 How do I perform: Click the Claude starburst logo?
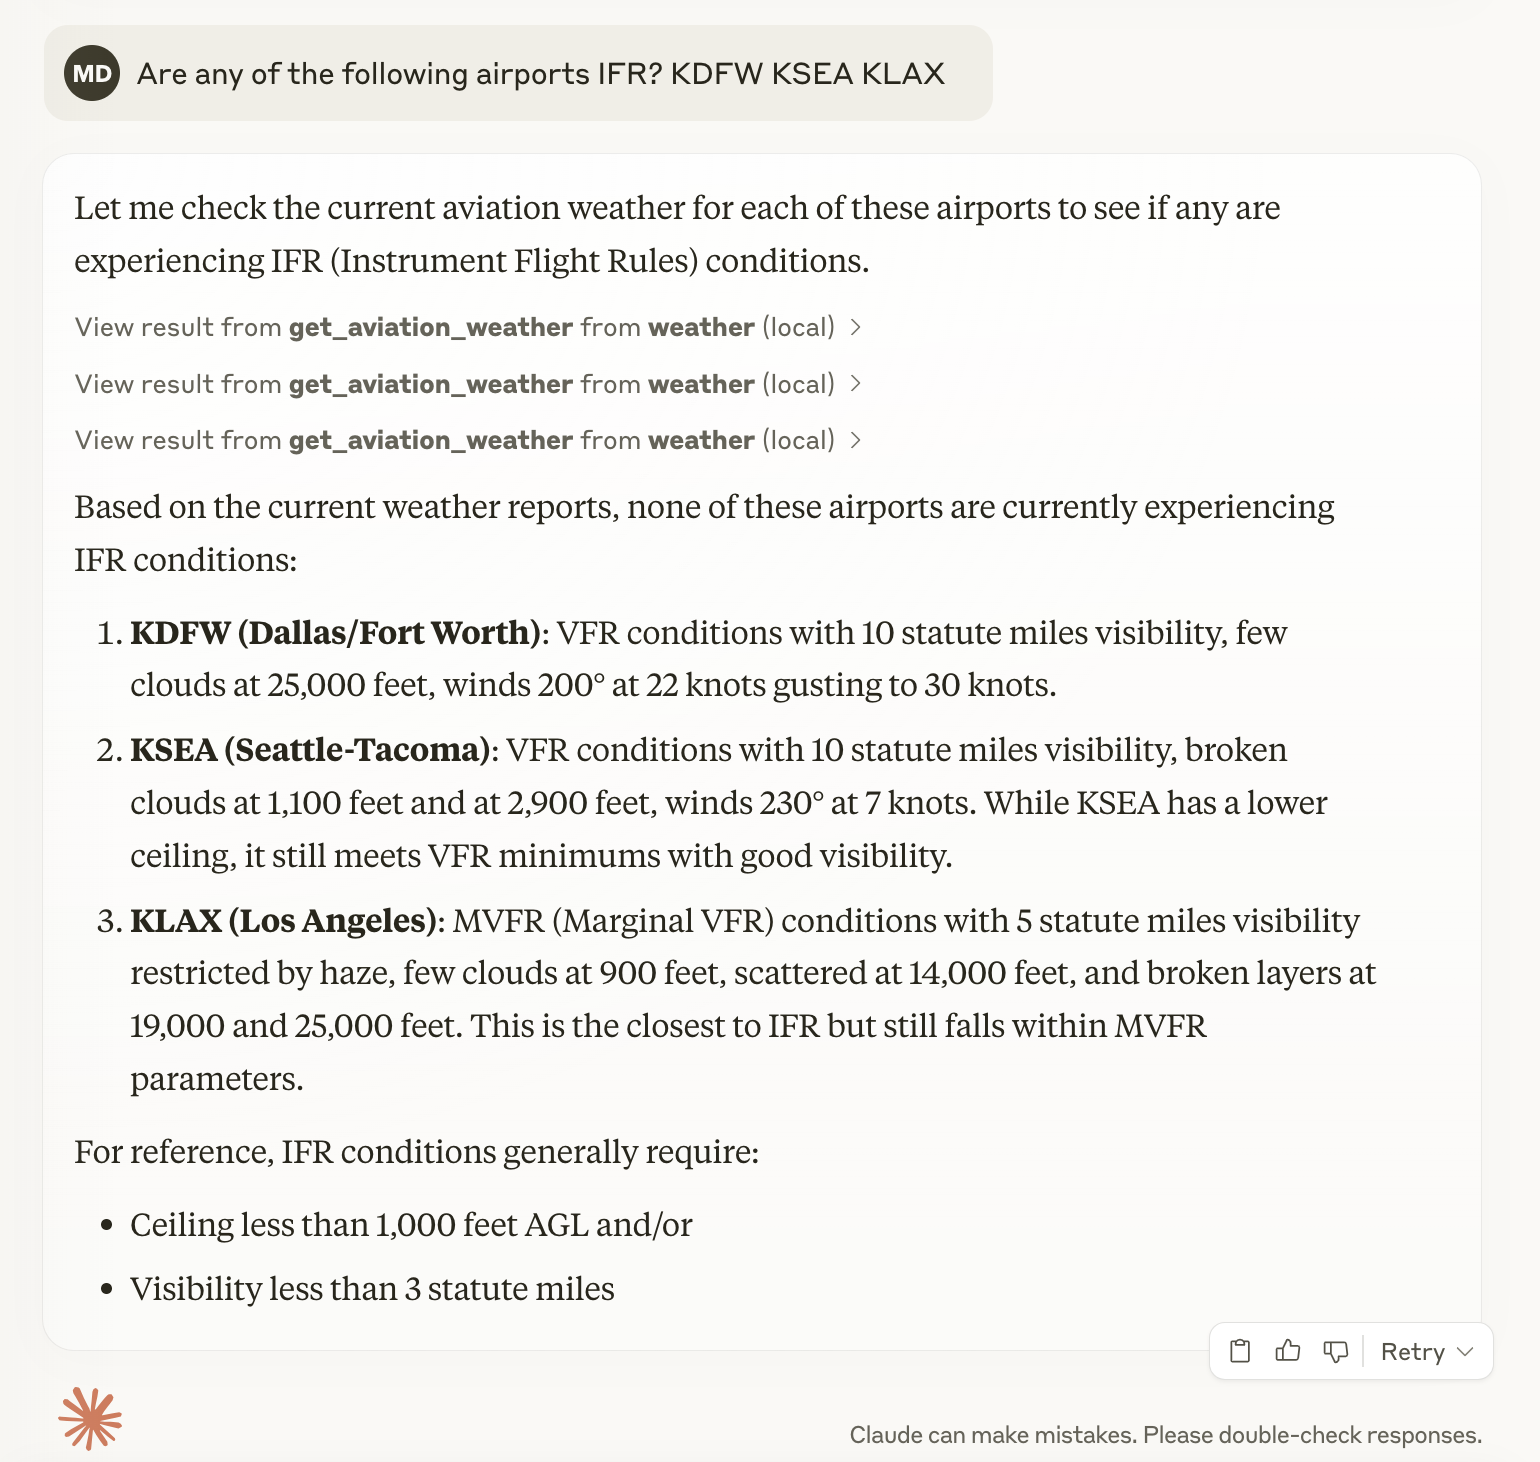click(90, 1418)
